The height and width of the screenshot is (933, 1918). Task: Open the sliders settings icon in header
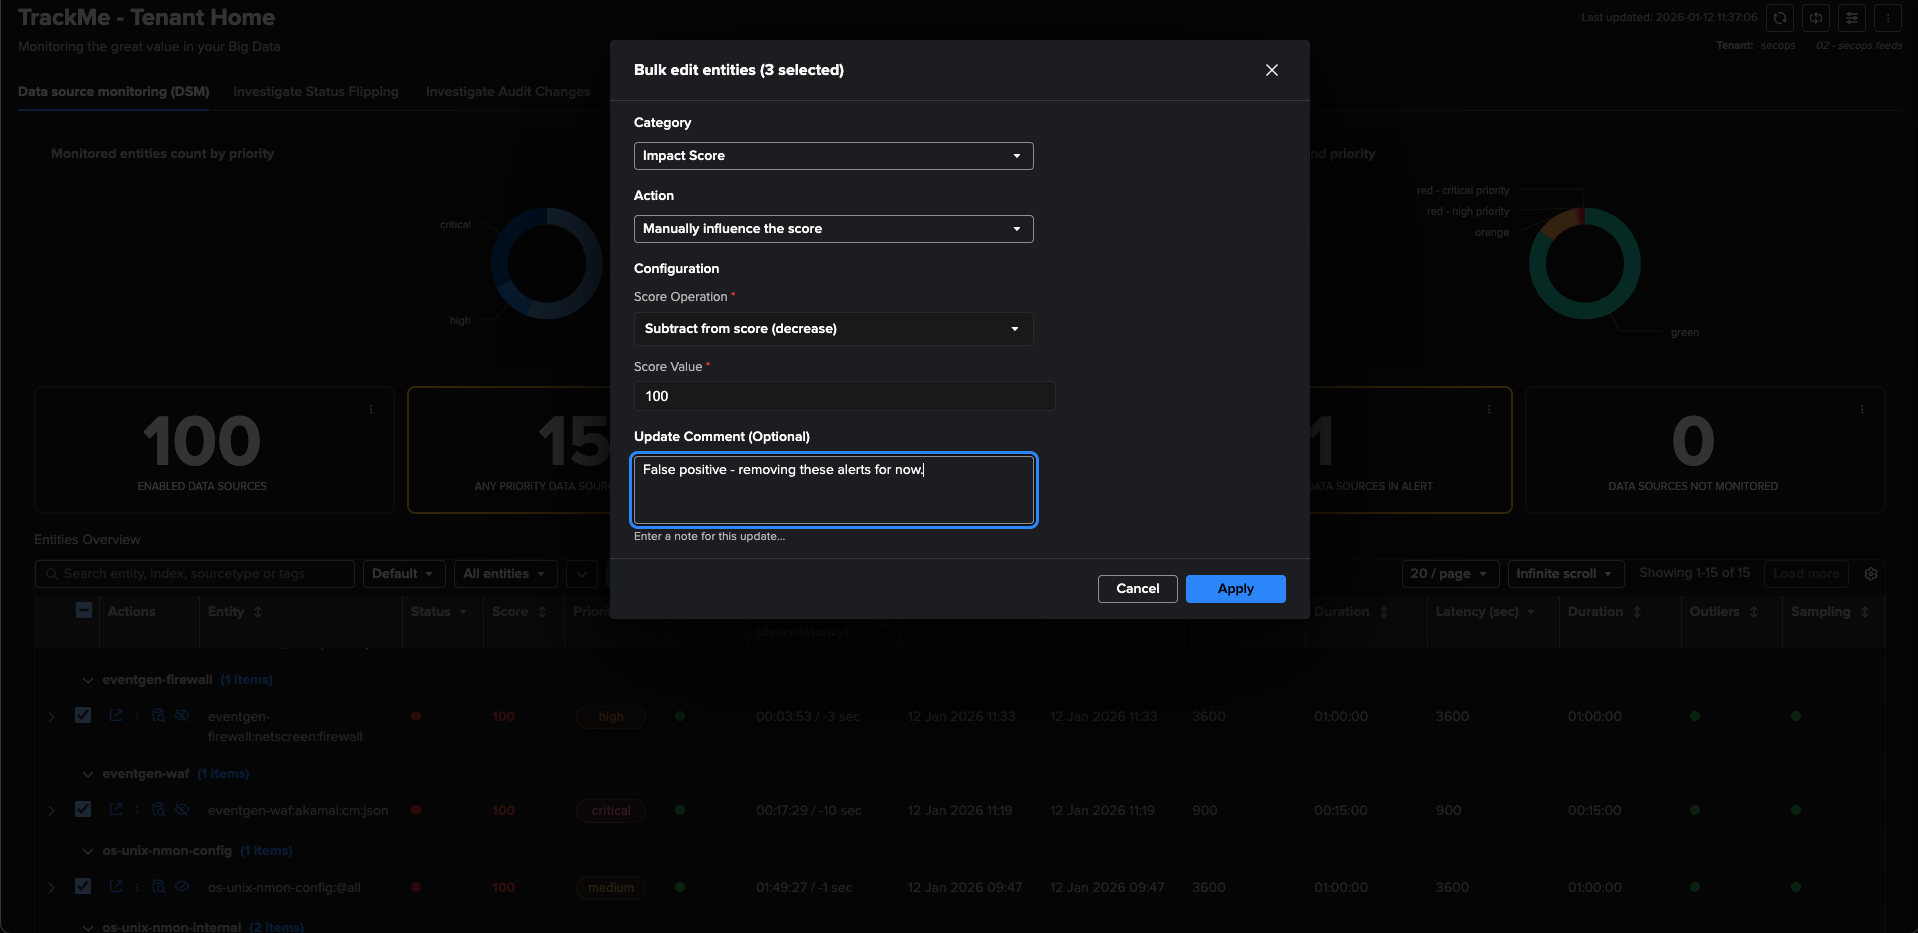click(x=1852, y=18)
